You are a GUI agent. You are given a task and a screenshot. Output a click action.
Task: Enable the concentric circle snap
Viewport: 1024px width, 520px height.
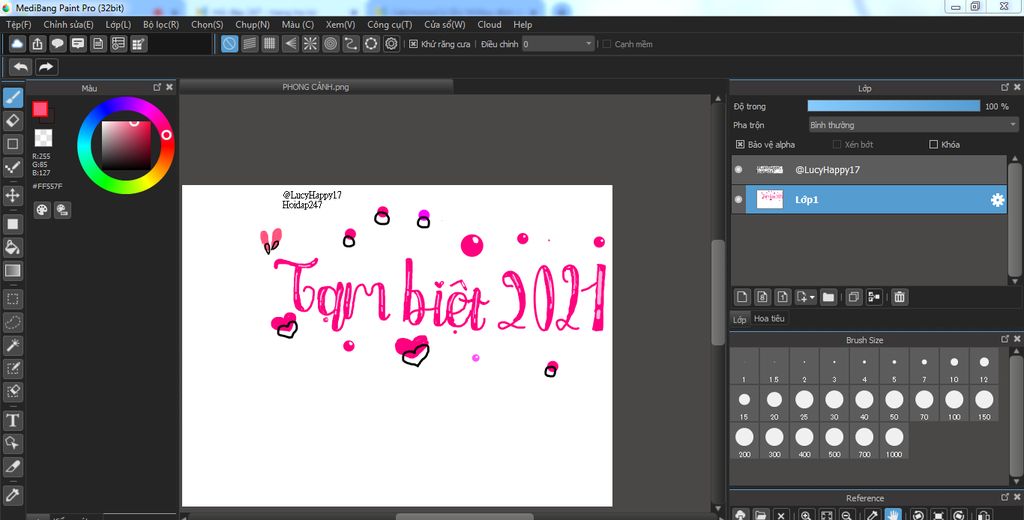tap(330, 44)
